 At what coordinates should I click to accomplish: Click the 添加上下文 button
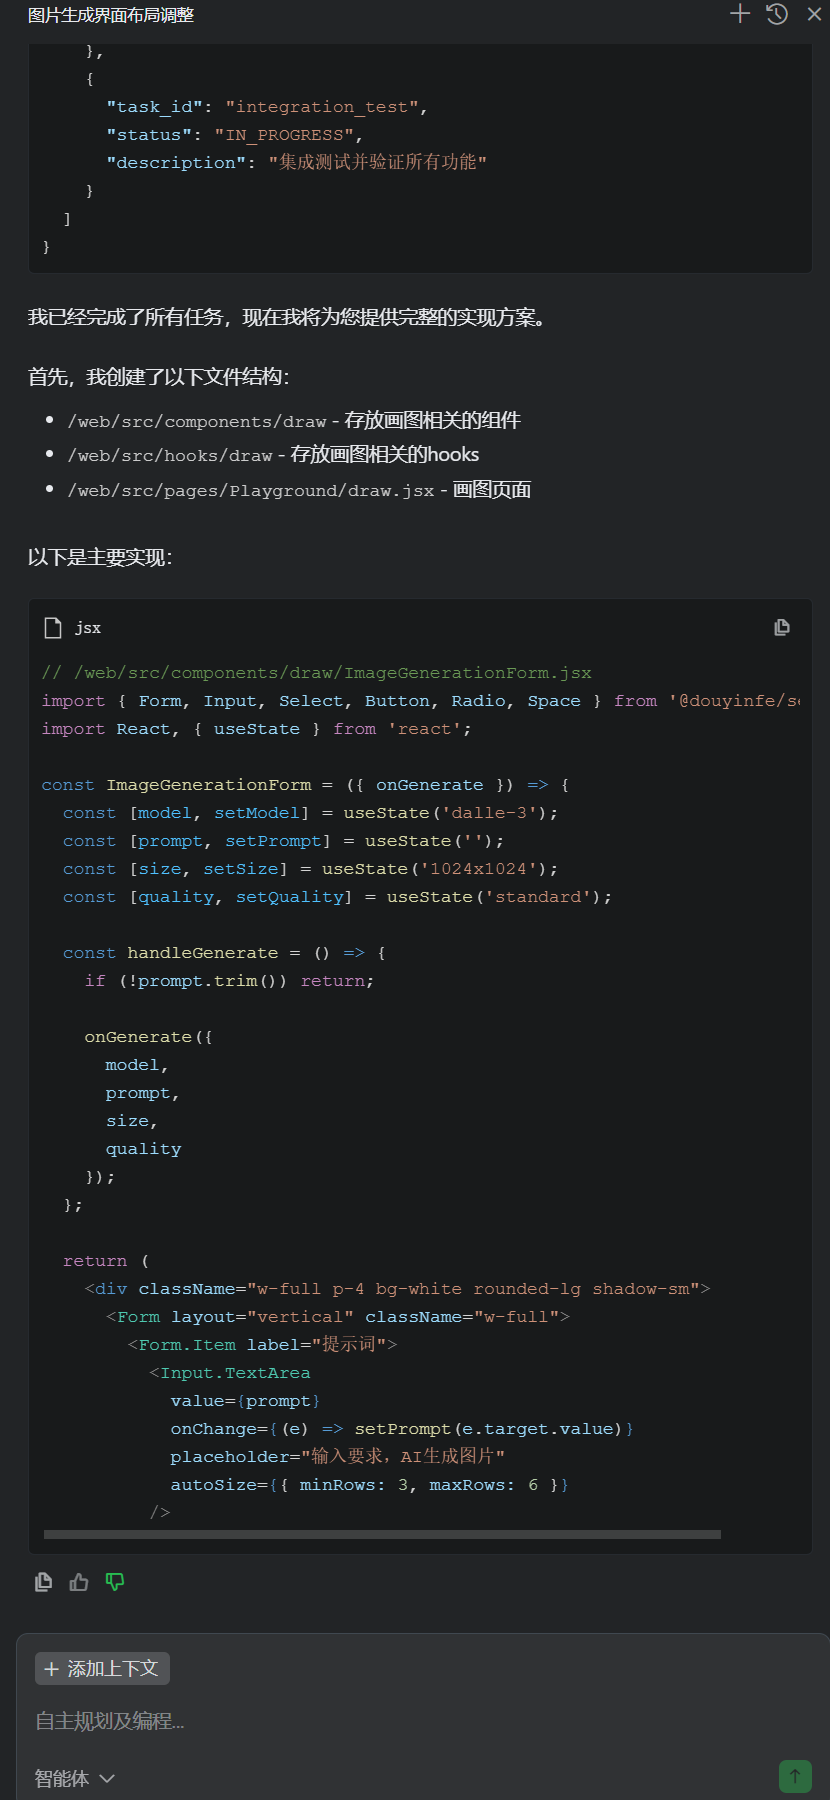coord(102,1669)
